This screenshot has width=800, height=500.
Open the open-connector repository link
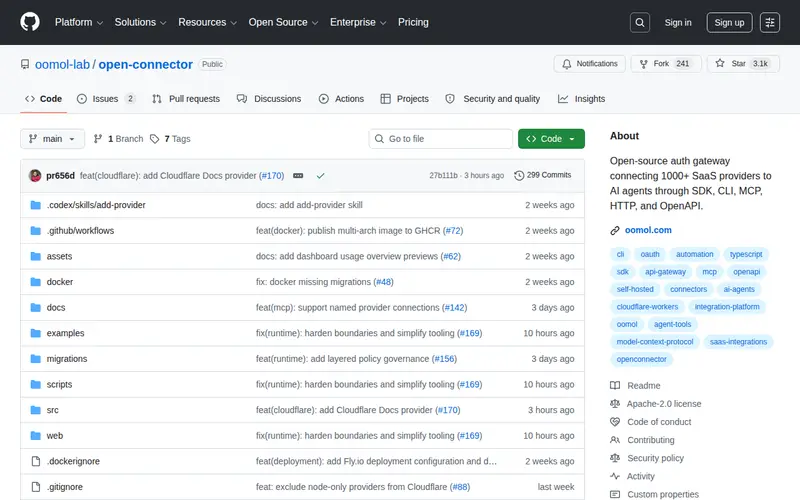coord(145,65)
